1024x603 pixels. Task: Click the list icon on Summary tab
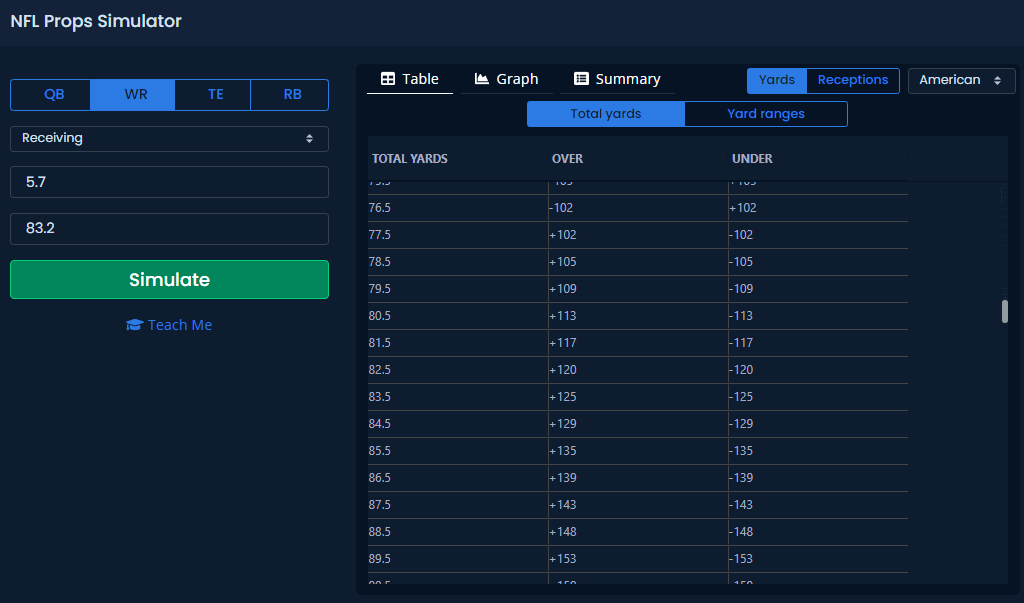coord(581,79)
